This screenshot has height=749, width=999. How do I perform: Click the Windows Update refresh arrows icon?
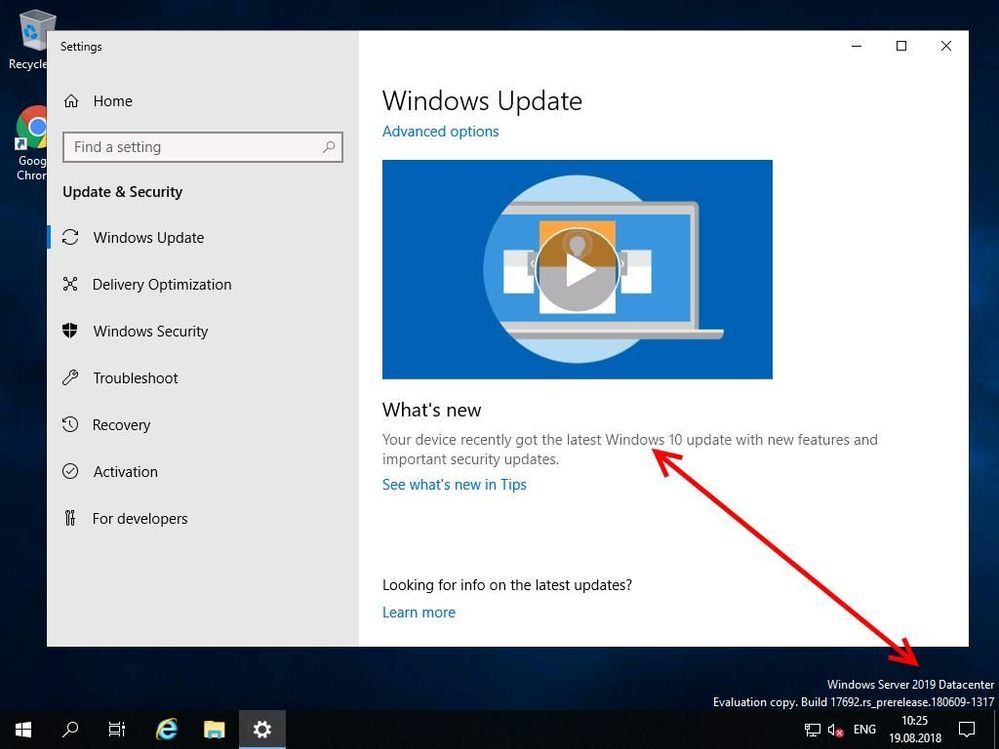(x=70, y=238)
